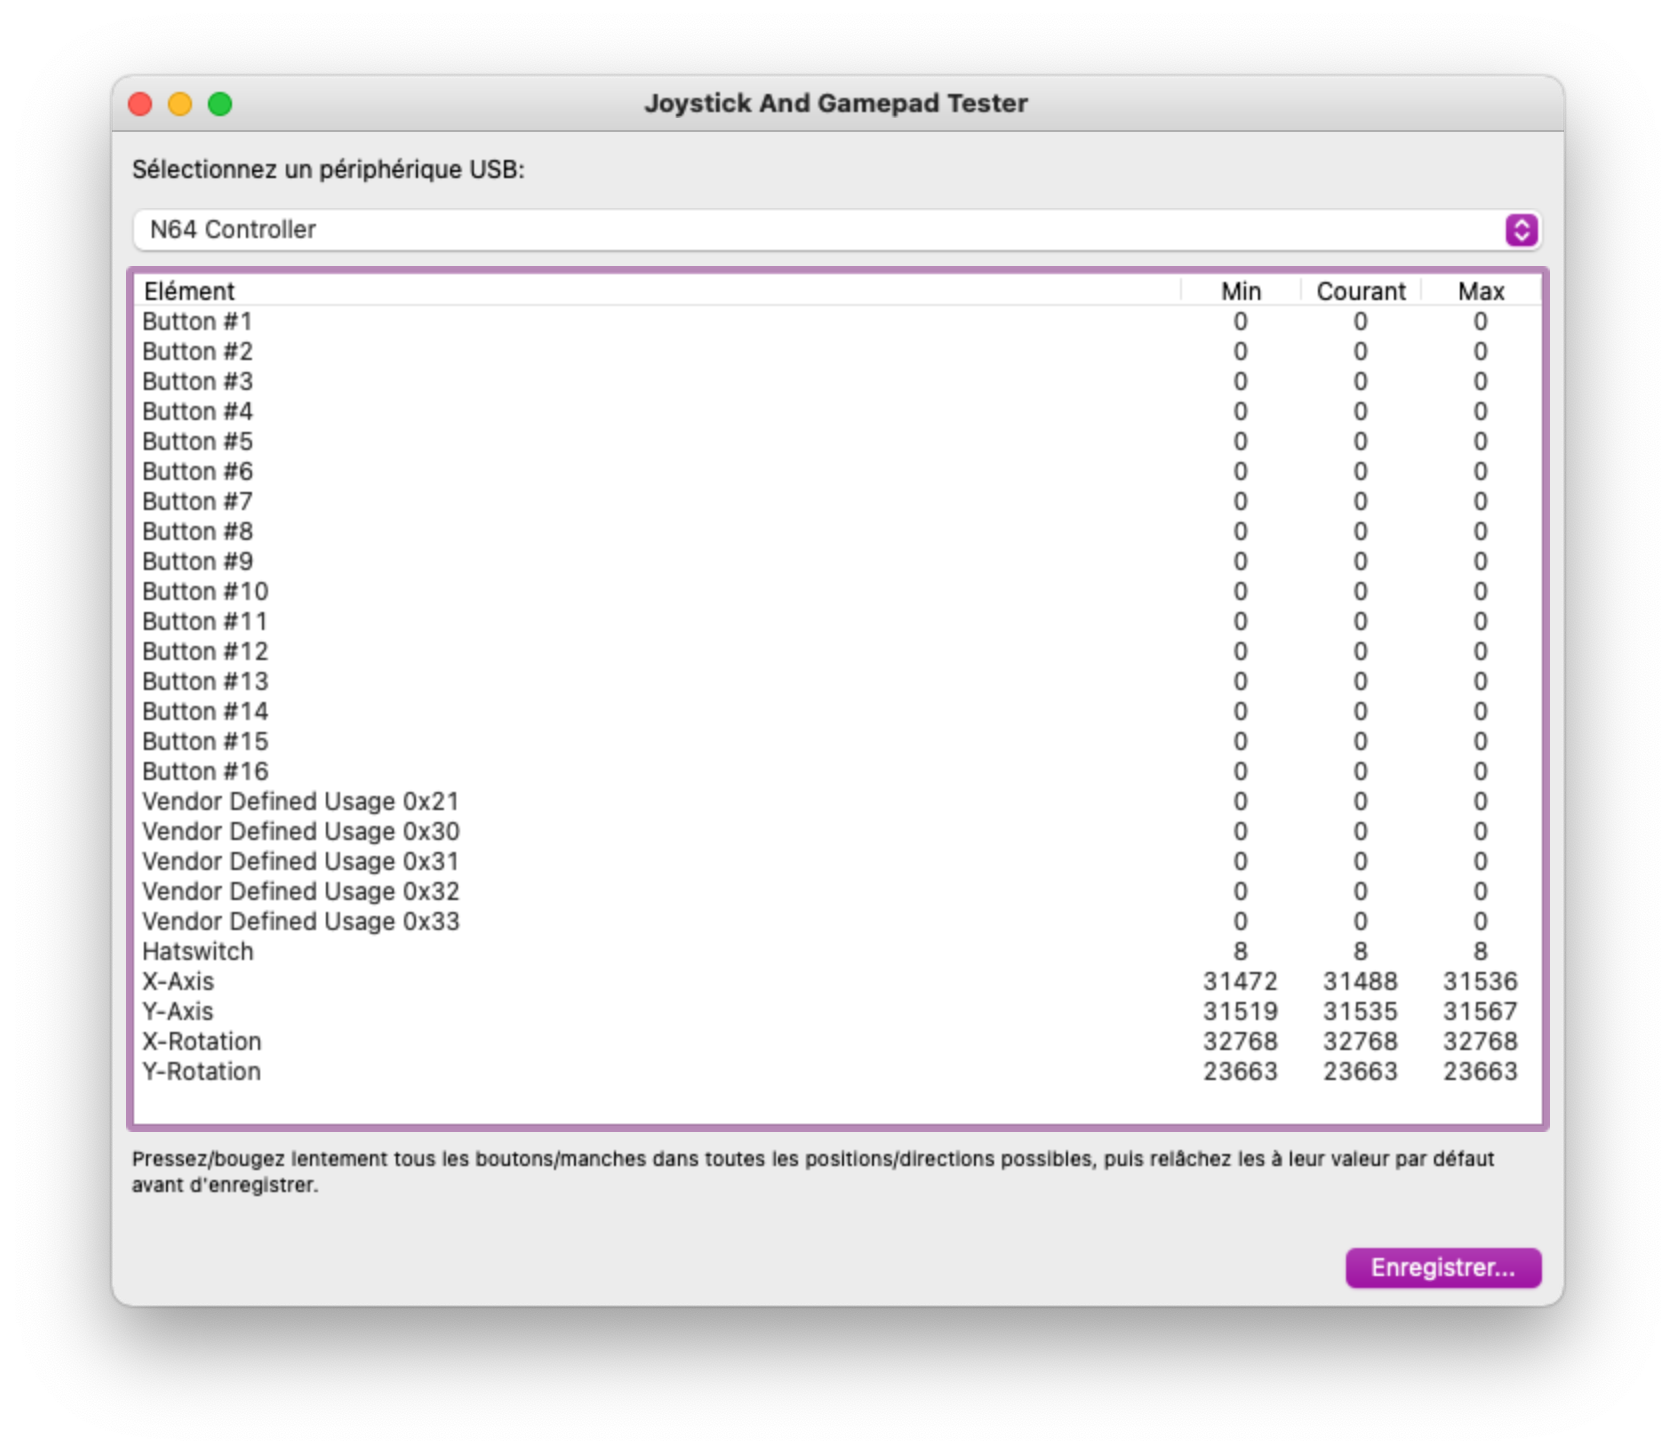Select Vendor Defined Usage 0x33 row
Viewport: 1676px width, 1454px height.
838,921
